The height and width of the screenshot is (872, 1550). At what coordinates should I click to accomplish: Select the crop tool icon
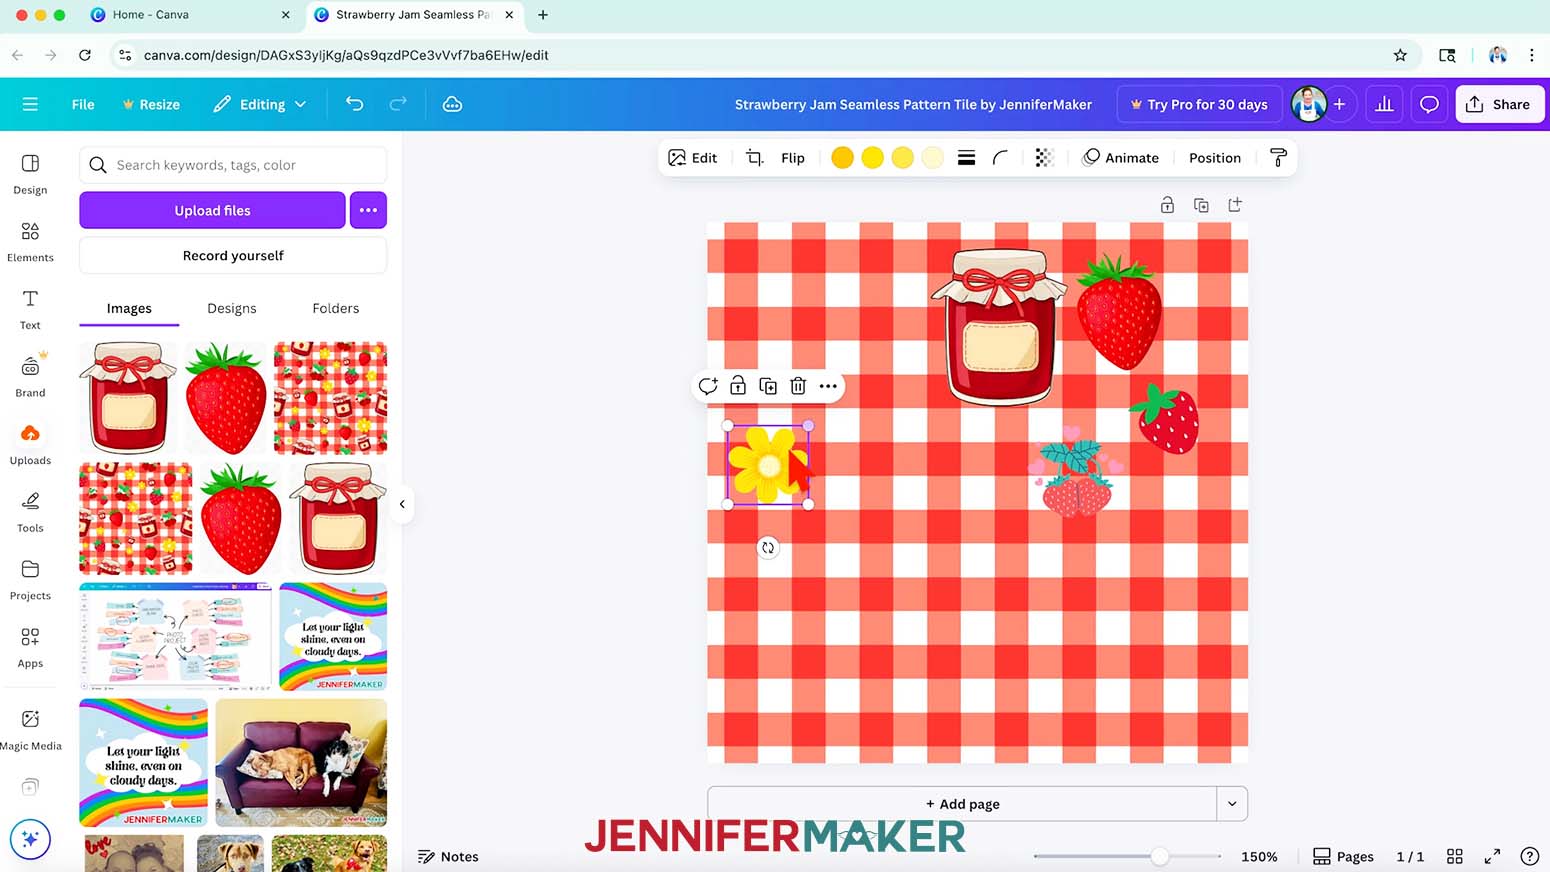tap(755, 158)
